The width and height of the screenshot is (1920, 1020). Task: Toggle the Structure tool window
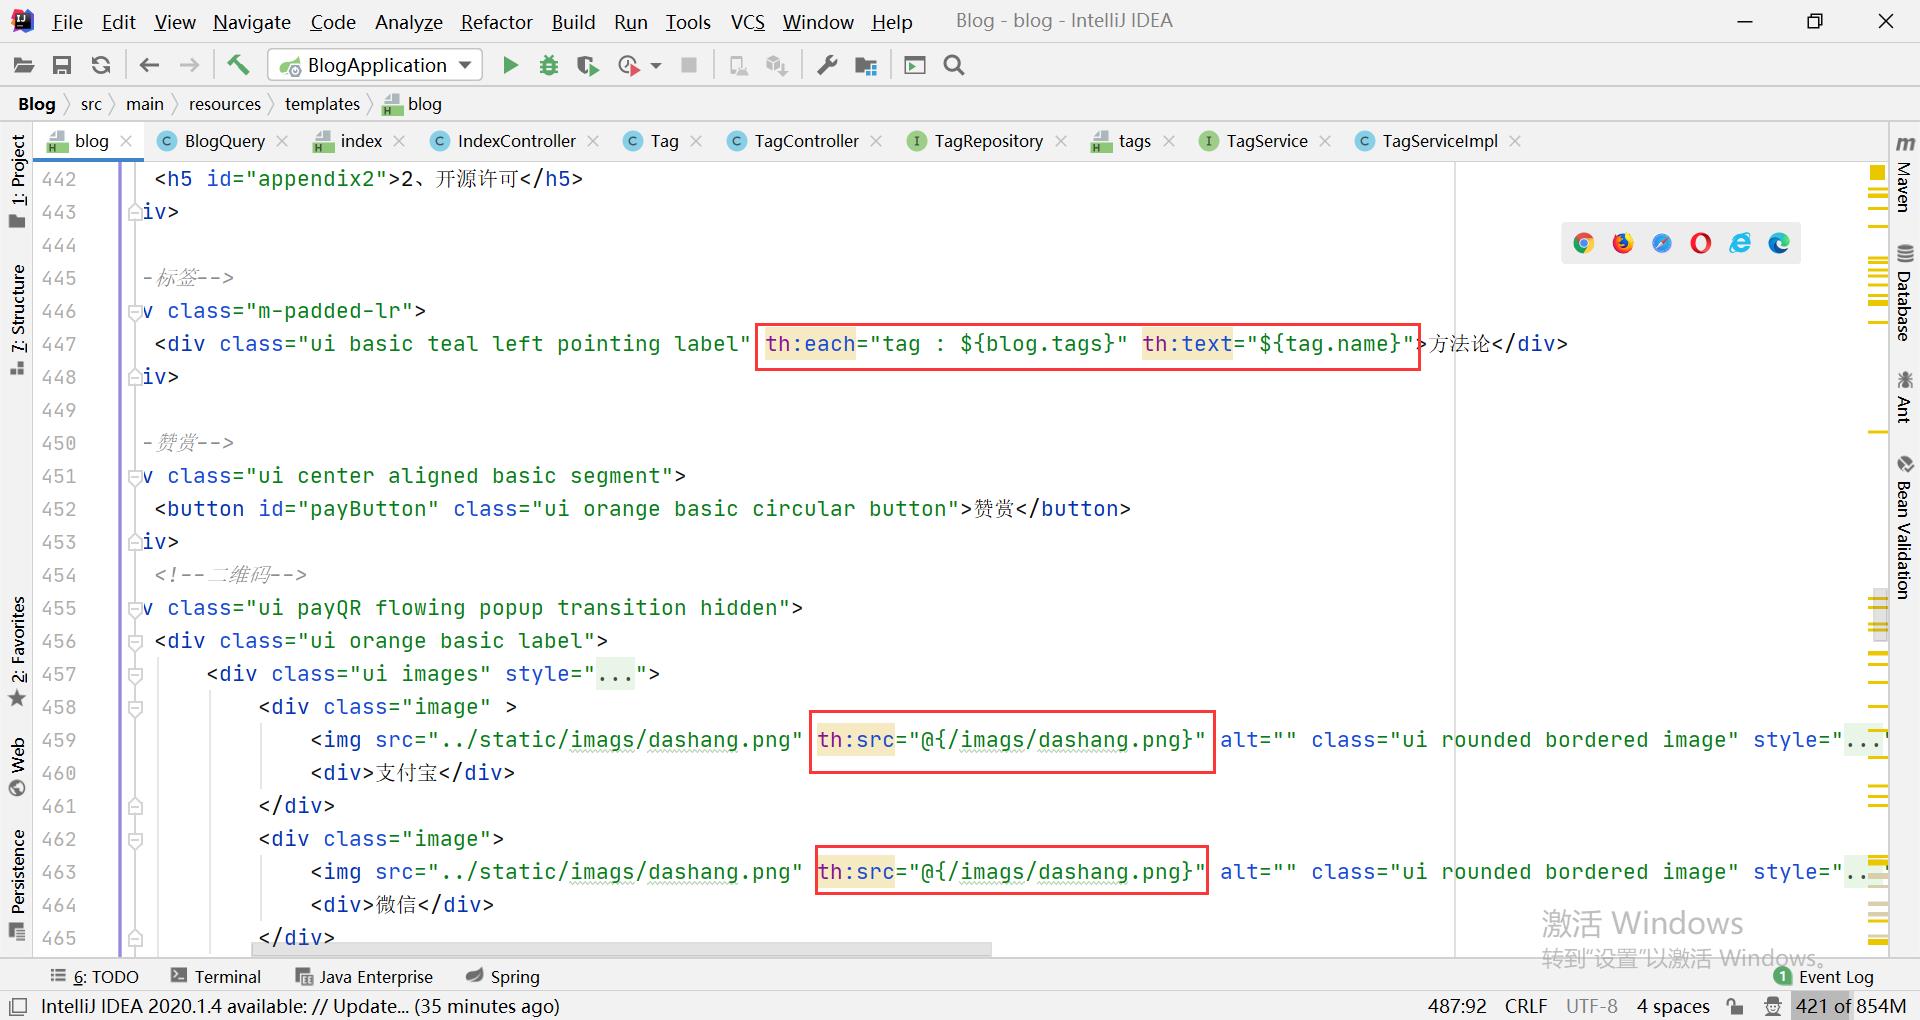pos(18,318)
